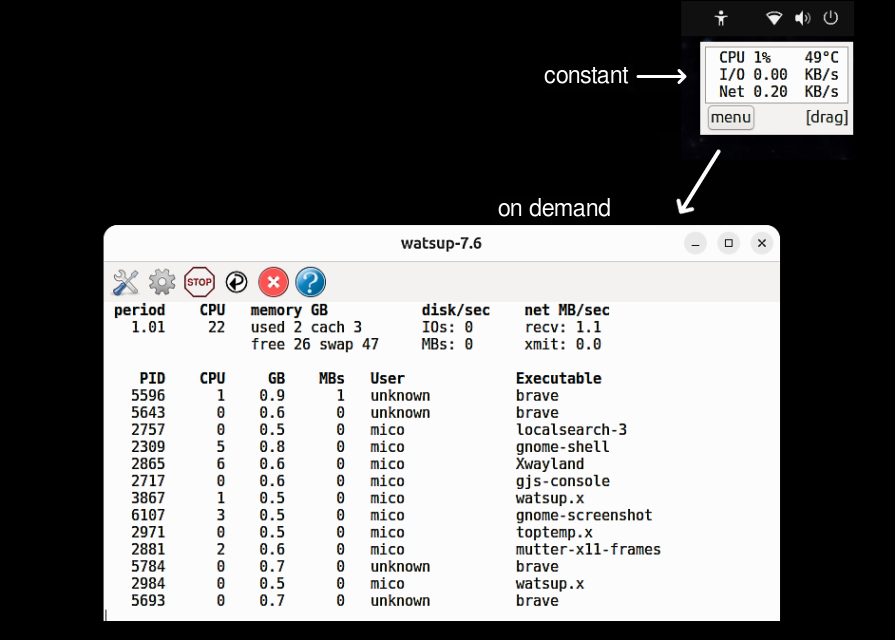Open the accessibility menu in top bar
The height and width of the screenshot is (640, 895).
tap(721, 17)
